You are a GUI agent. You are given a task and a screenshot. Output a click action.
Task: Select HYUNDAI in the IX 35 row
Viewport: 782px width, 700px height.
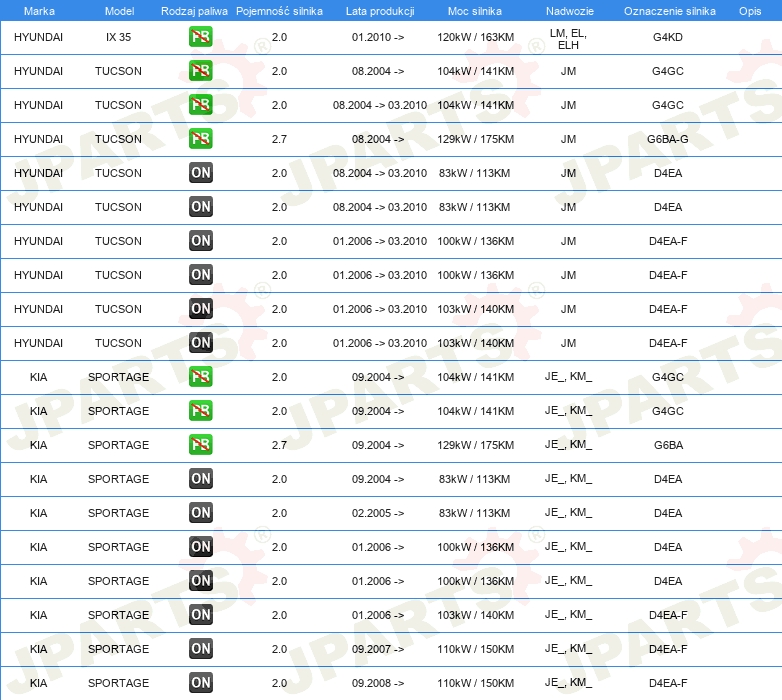point(38,37)
